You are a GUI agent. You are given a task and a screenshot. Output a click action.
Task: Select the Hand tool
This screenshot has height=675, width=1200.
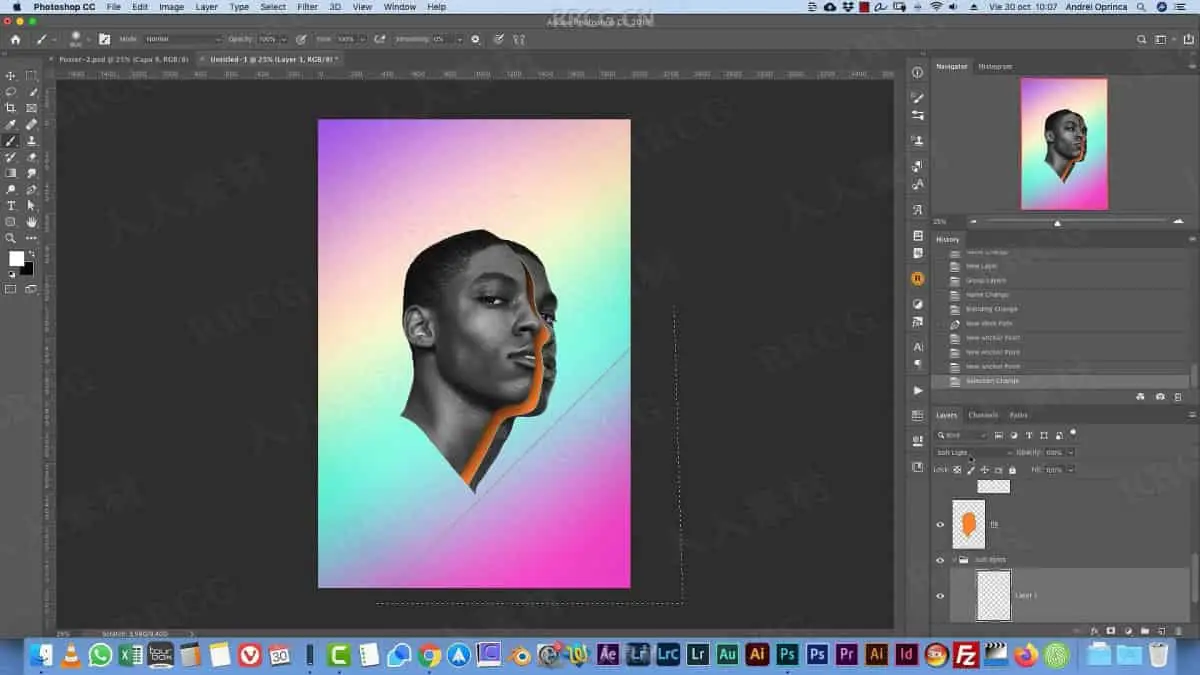32,222
